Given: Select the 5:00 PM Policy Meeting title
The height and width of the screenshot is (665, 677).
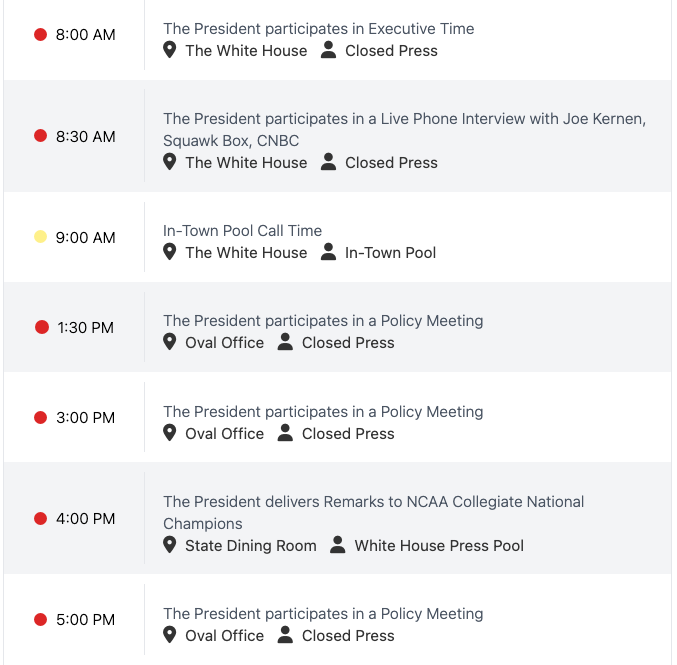Looking at the screenshot, I should point(323,614).
